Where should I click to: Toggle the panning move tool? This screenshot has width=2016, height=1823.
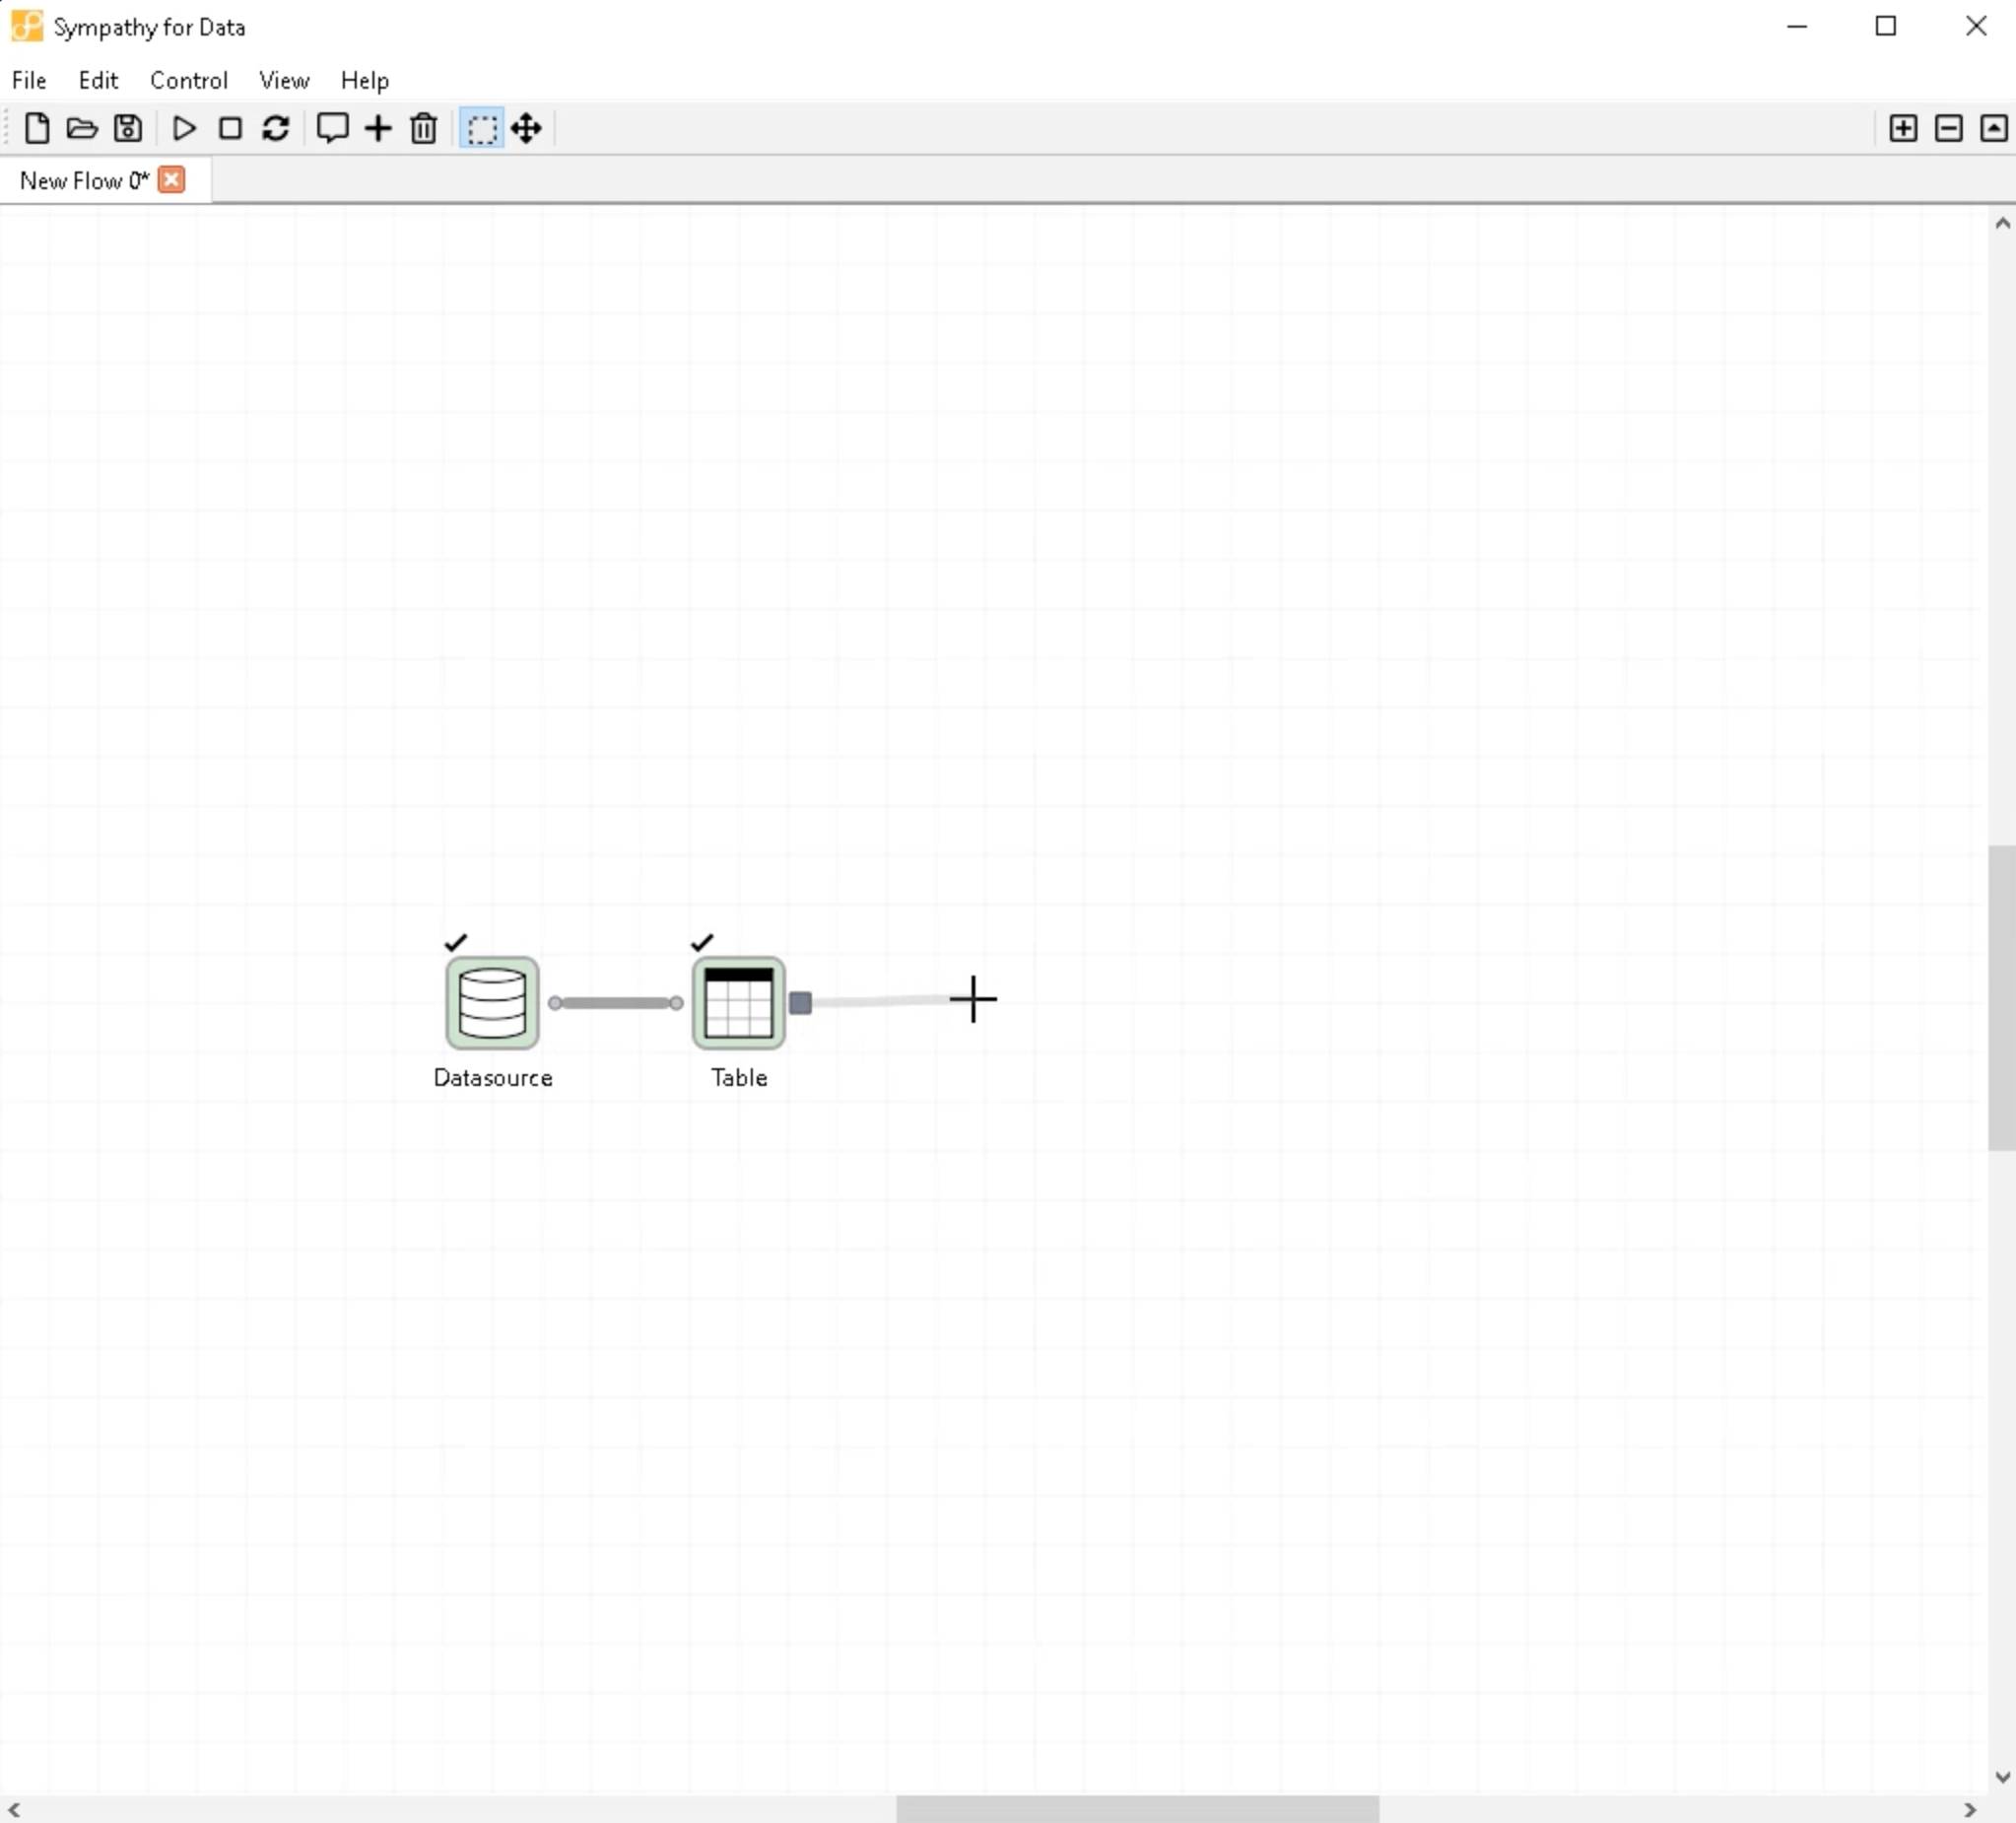click(526, 128)
